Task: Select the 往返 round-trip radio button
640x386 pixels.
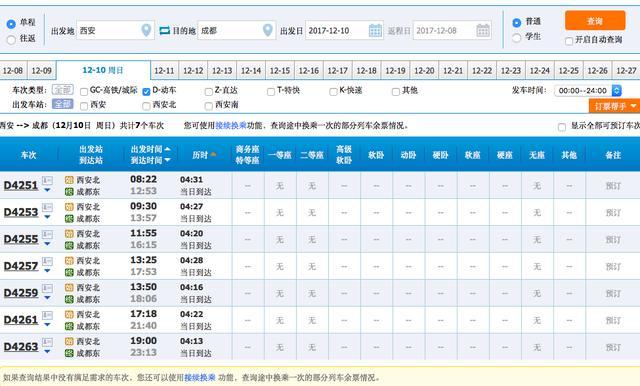Action: (x=11, y=40)
